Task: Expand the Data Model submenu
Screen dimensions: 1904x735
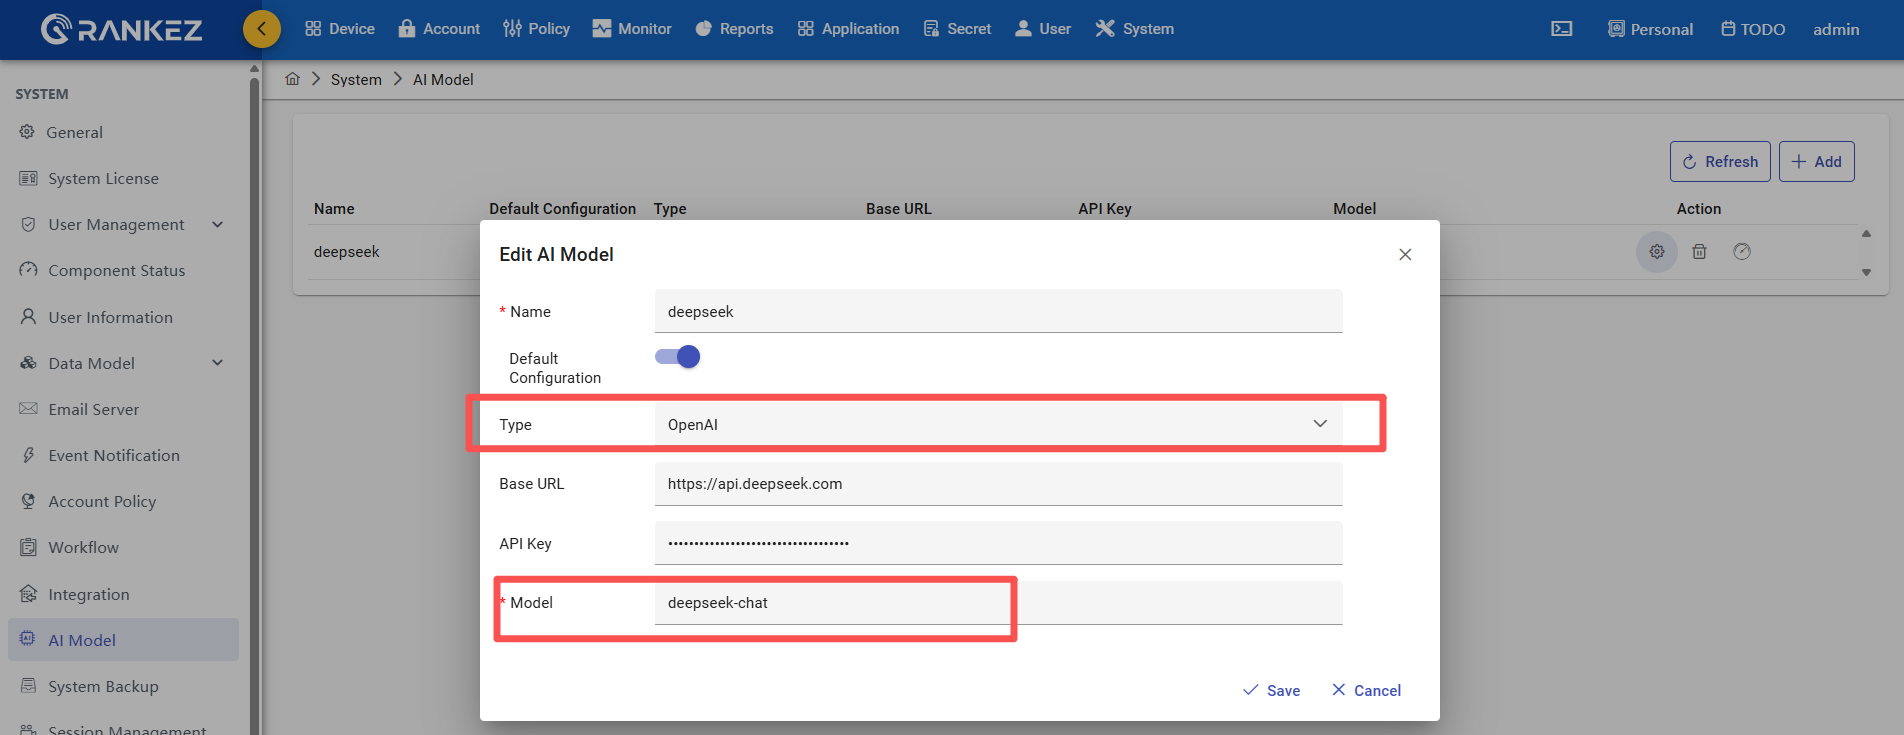Action: point(218,363)
